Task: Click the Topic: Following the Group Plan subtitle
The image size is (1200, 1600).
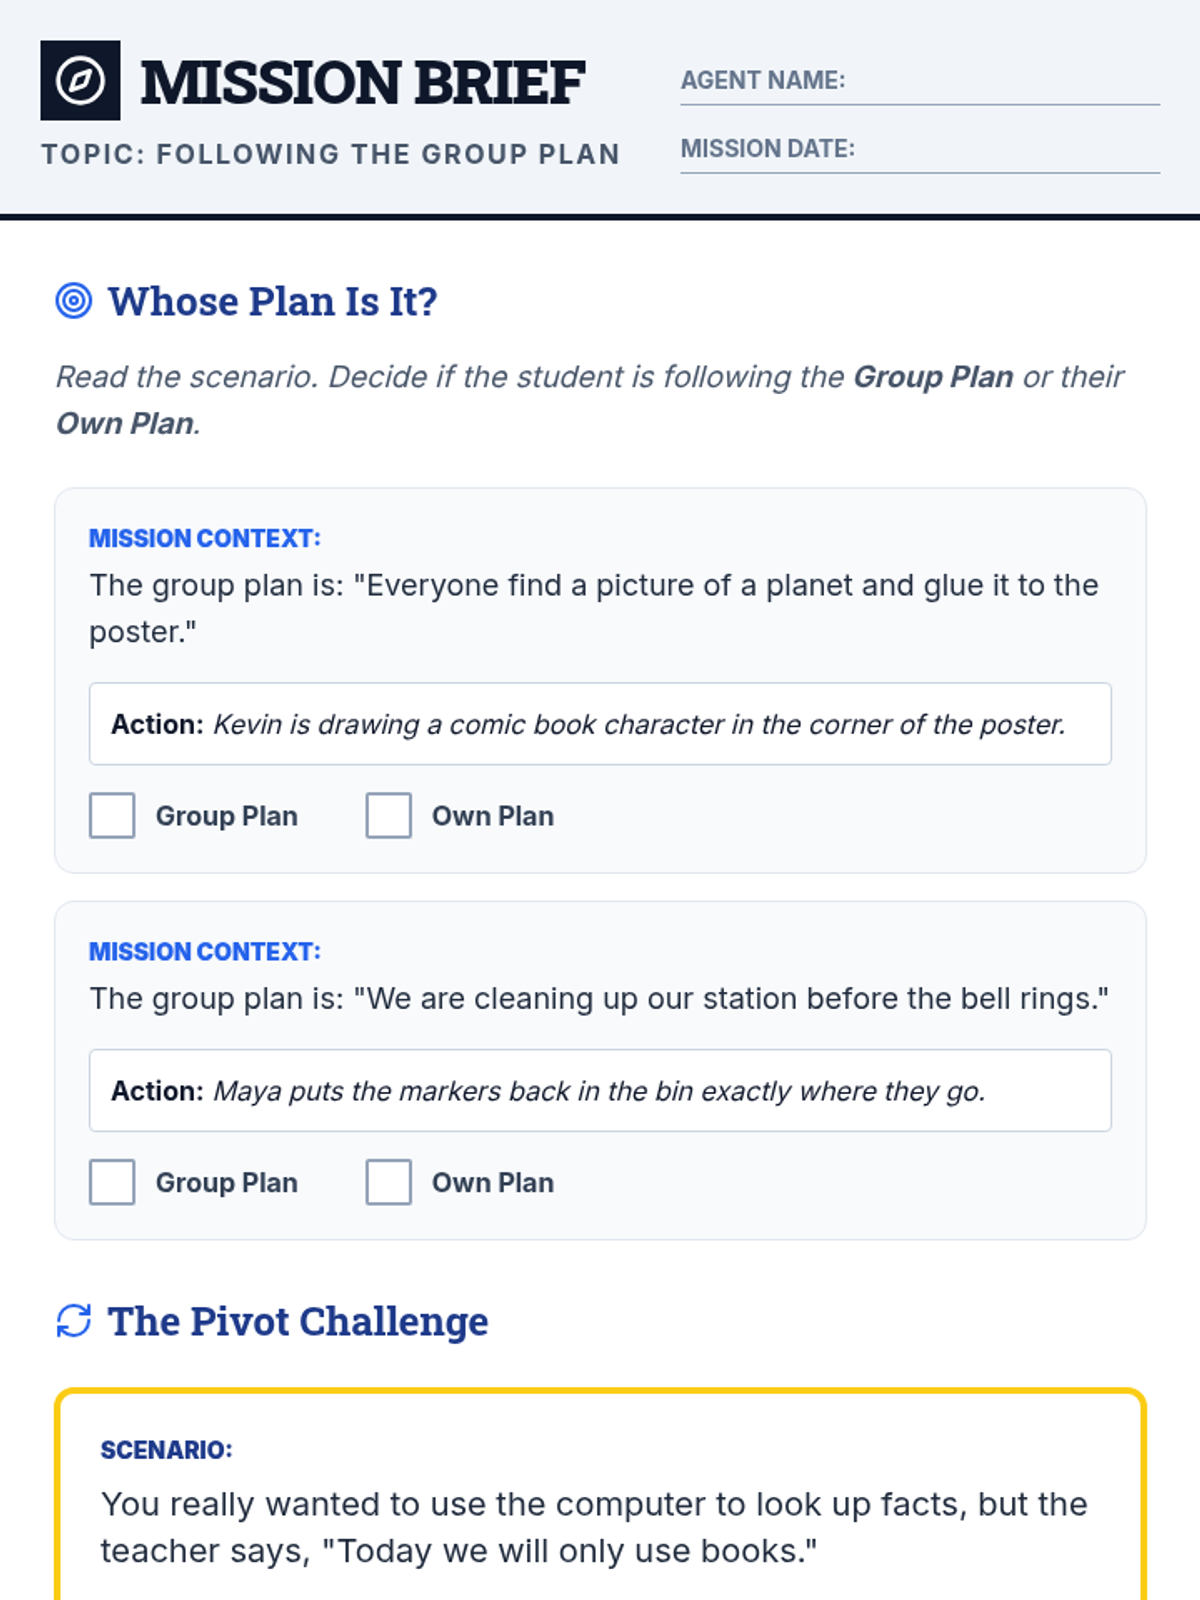Action: click(x=330, y=154)
